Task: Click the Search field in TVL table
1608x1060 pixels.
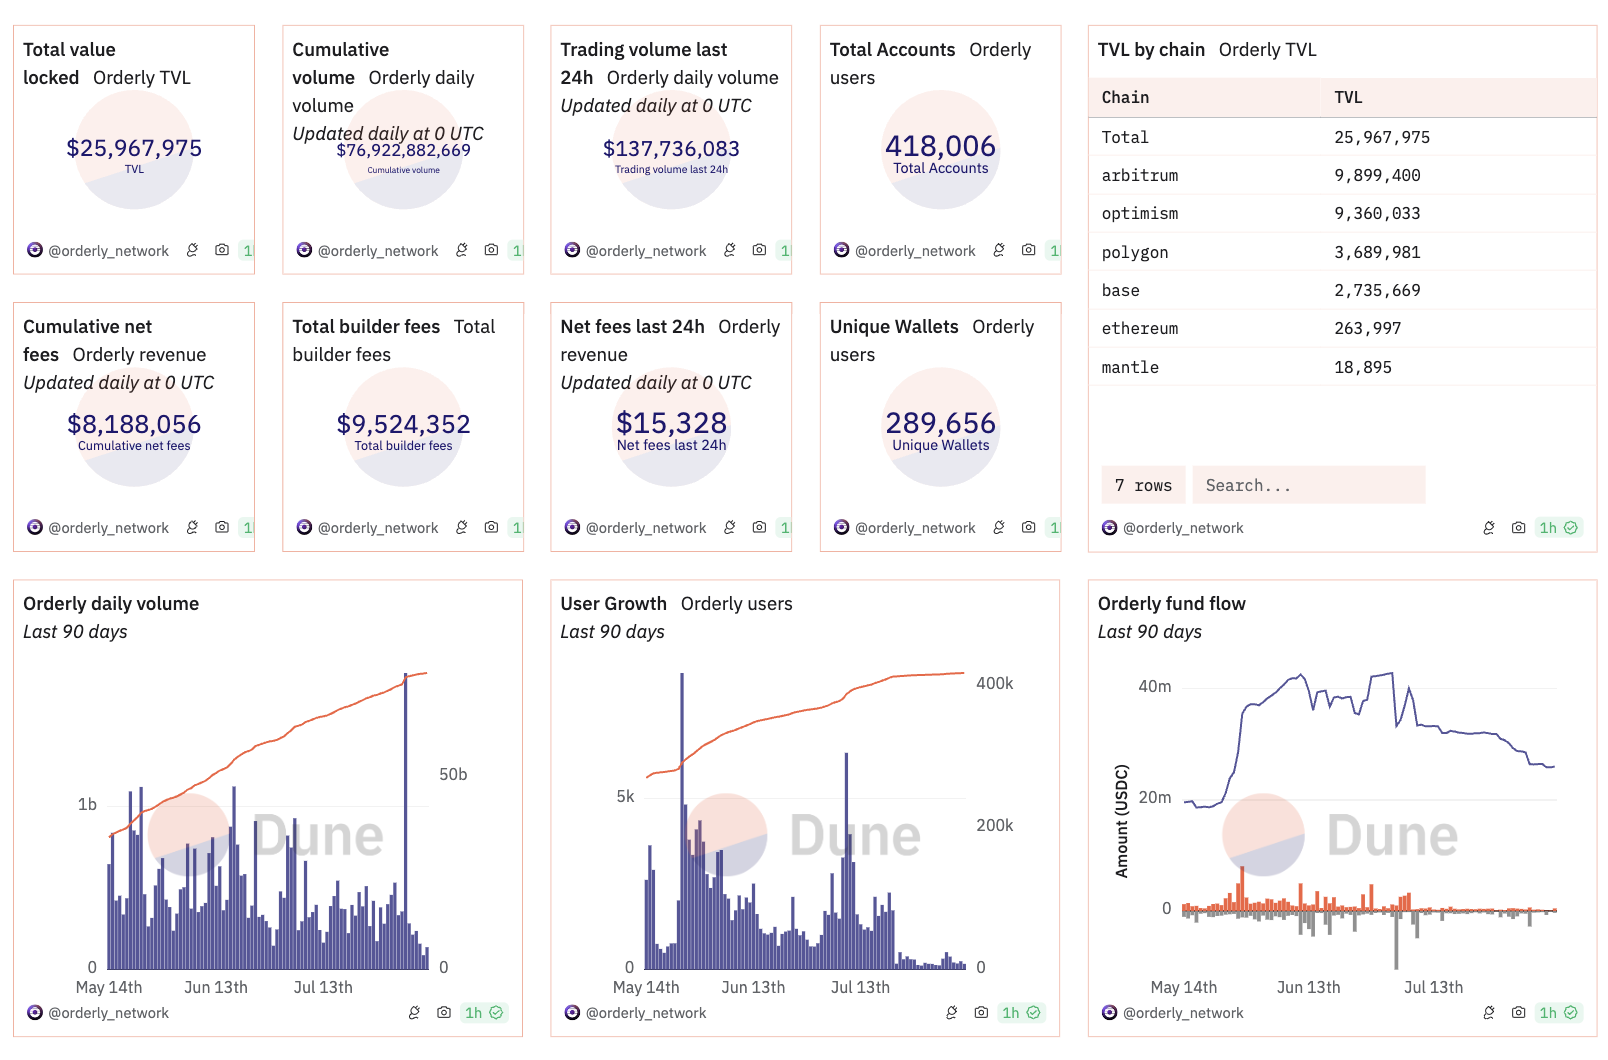Action: click(1307, 485)
